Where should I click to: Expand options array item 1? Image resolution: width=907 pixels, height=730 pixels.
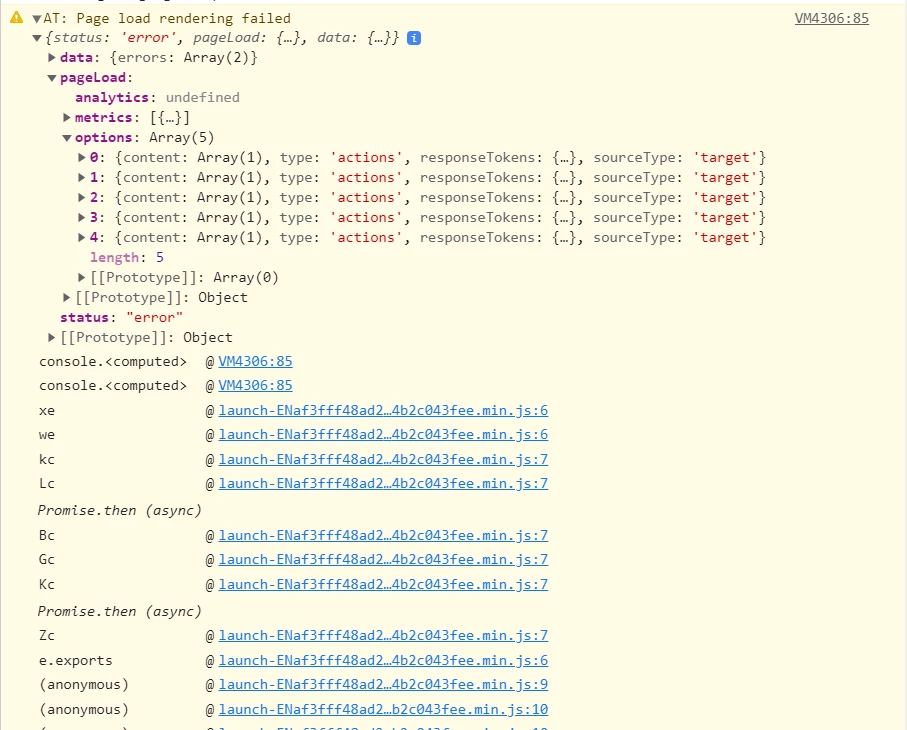click(82, 178)
